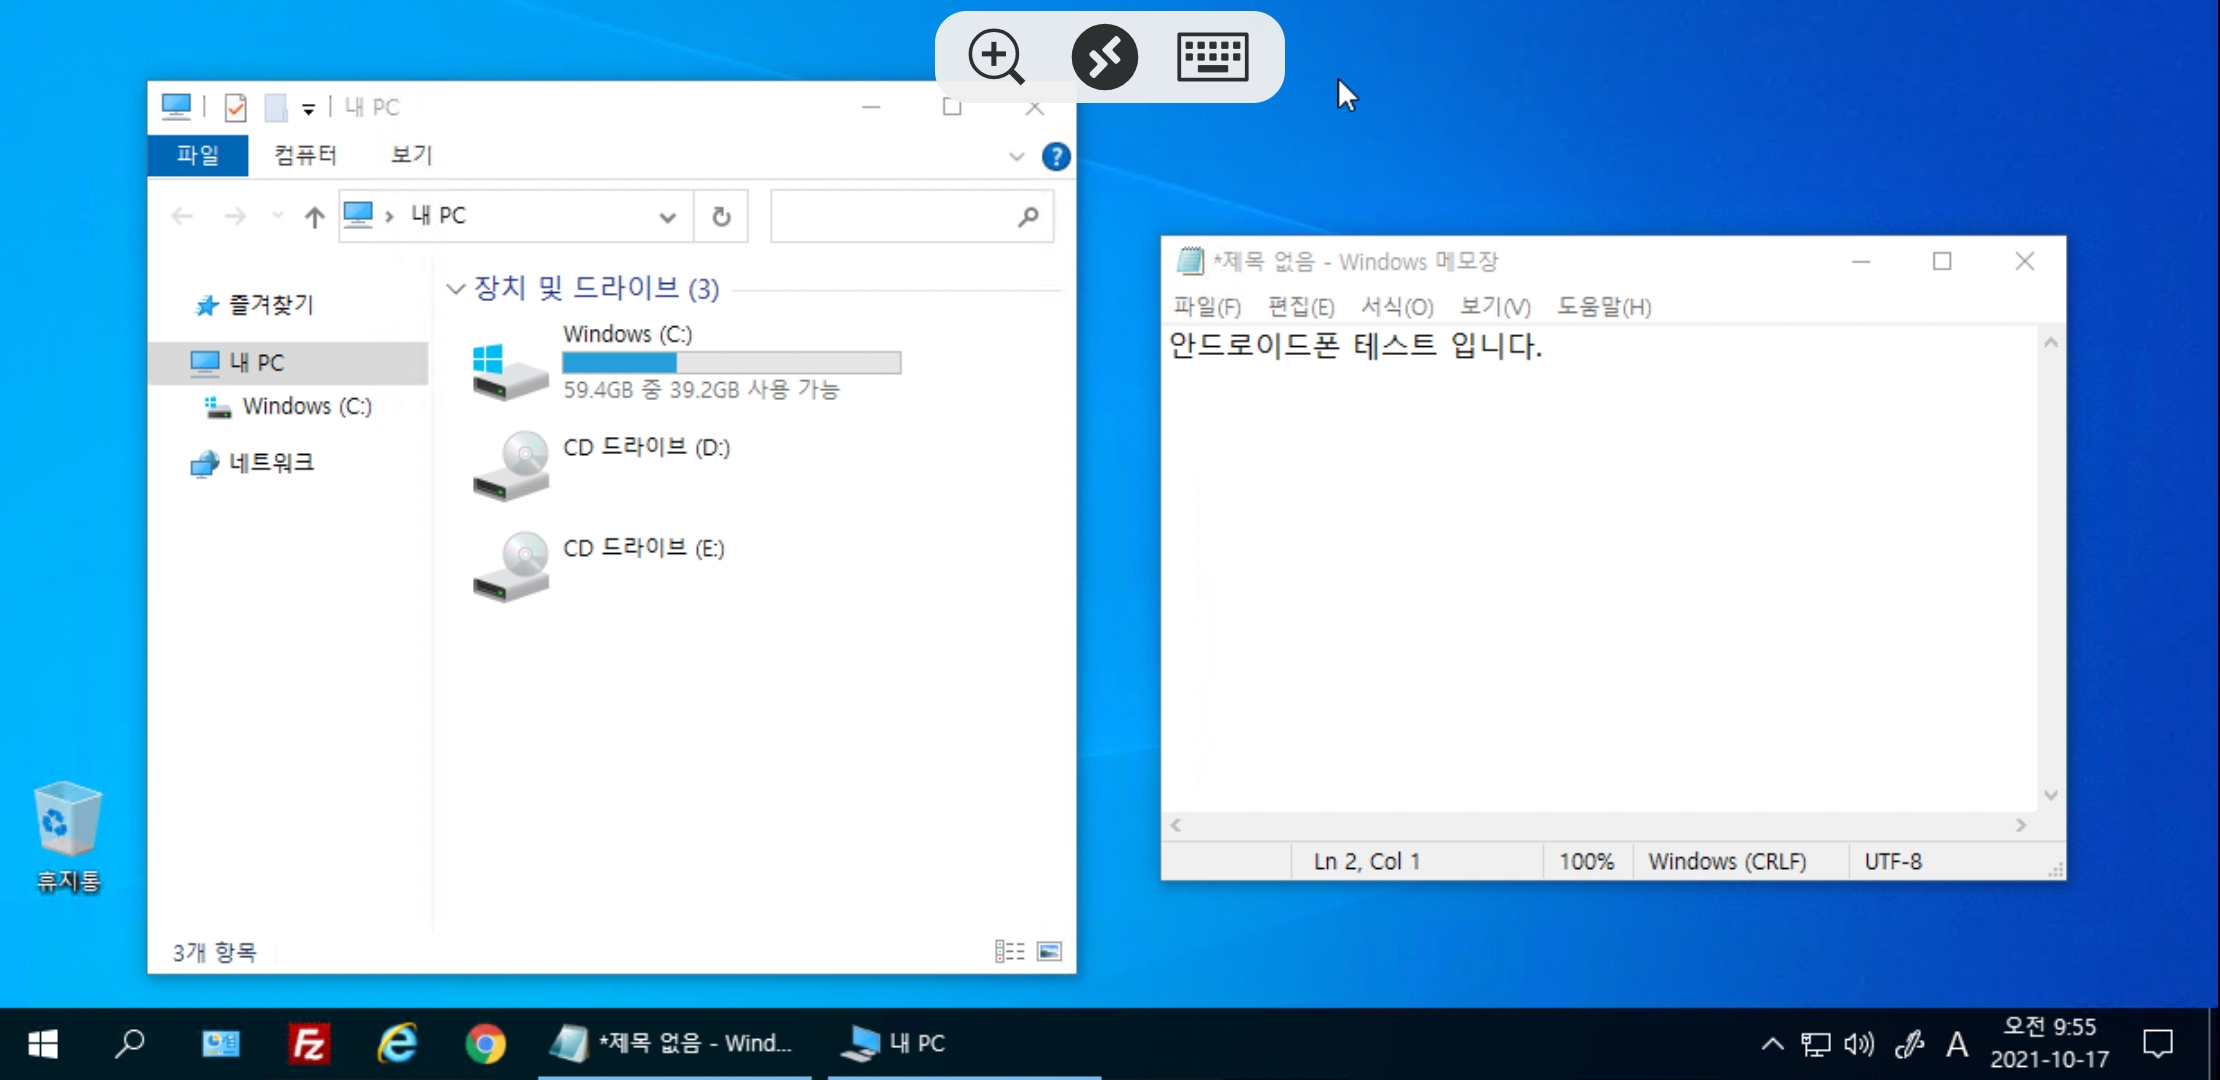This screenshot has height=1080, width=2220.
Task: Switch to the 보기 ribbon tab
Action: [x=411, y=155]
